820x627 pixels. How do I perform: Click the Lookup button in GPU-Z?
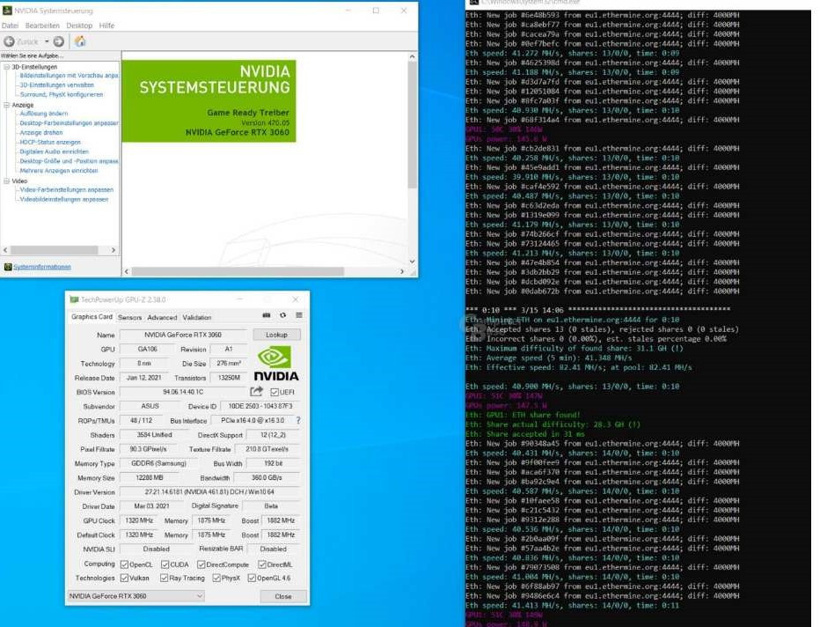(274, 335)
